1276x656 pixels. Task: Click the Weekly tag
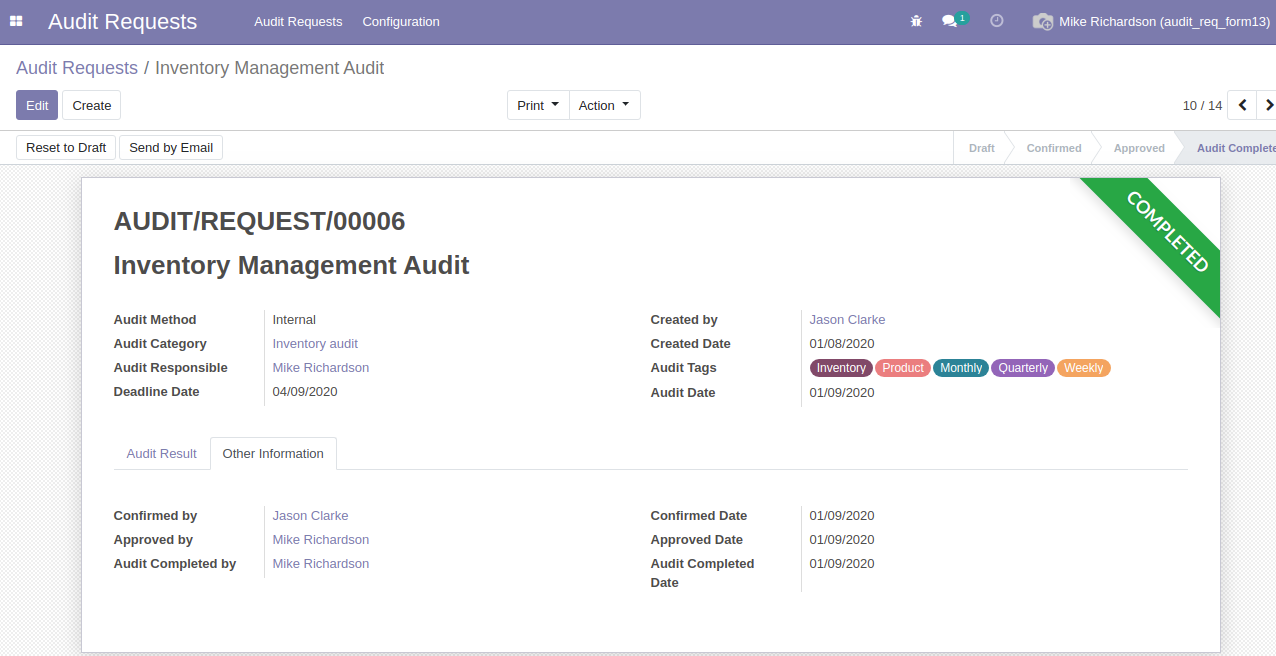pyautogui.click(x=1084, y=368)
